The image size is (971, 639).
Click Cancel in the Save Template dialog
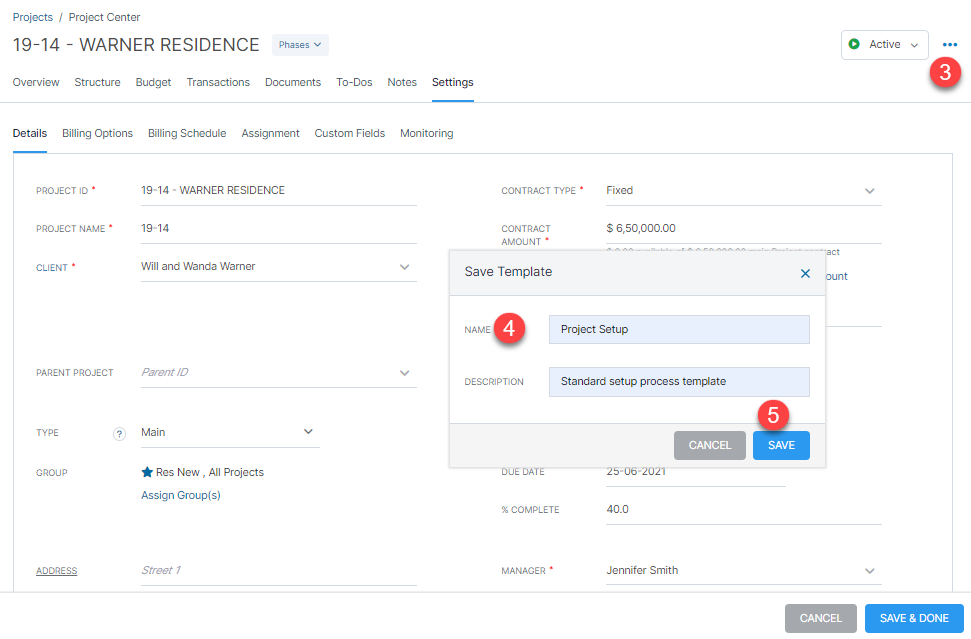tap(710, 445)
